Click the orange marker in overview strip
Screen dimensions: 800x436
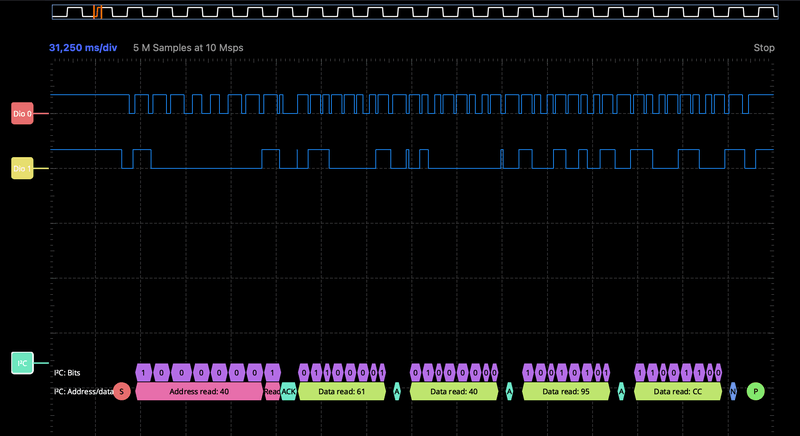[x=97, y=12]
